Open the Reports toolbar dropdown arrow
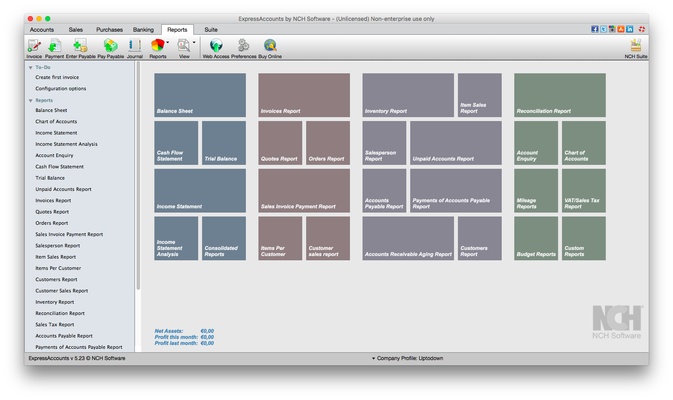 [168, 43]
